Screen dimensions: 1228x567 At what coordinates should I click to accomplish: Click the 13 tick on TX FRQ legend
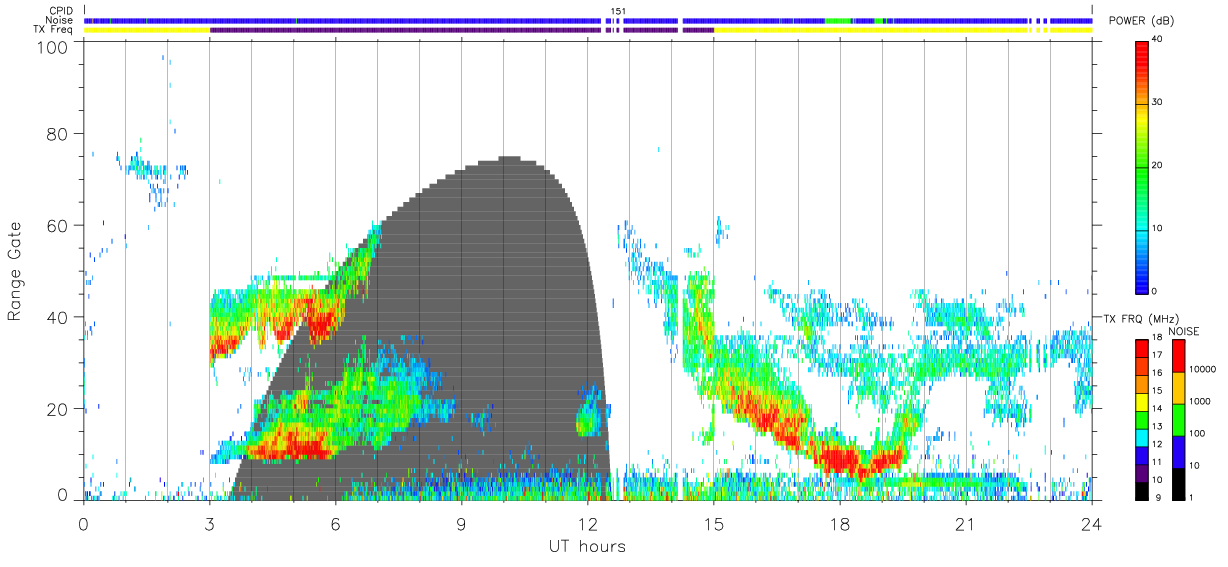(x=1158, y=427)
